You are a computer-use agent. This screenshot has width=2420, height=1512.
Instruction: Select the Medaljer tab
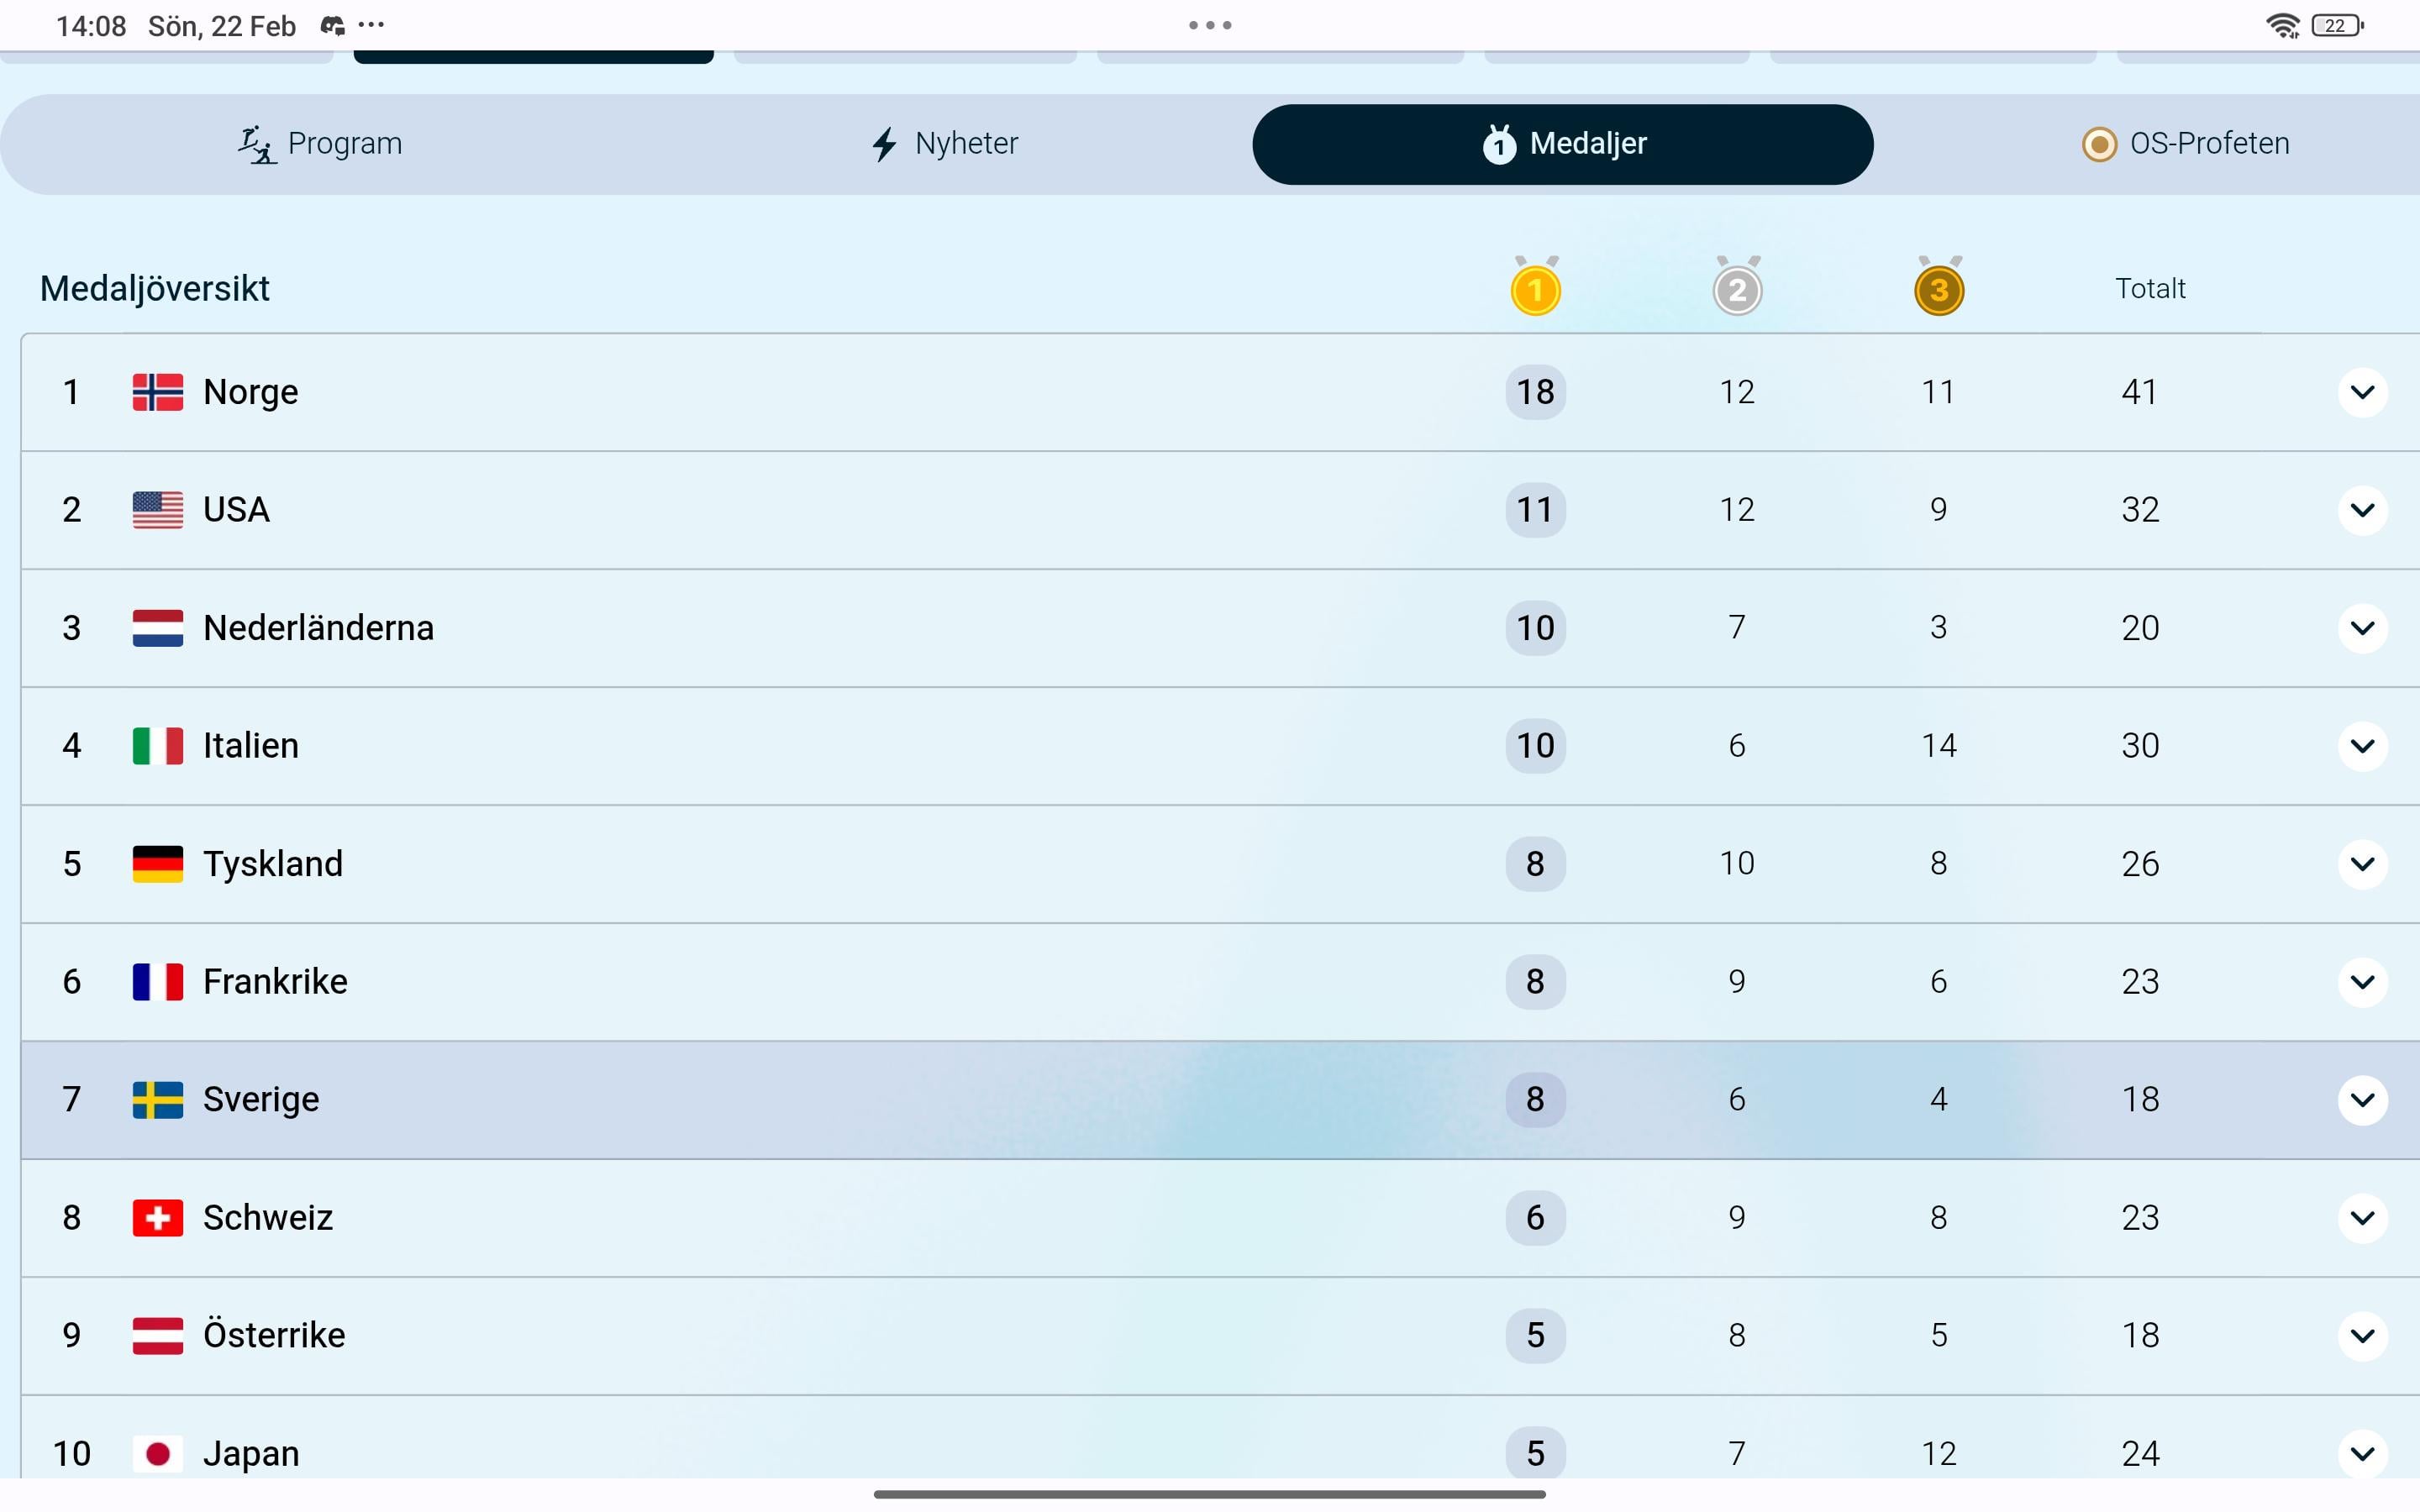[x=1562, y=144]
